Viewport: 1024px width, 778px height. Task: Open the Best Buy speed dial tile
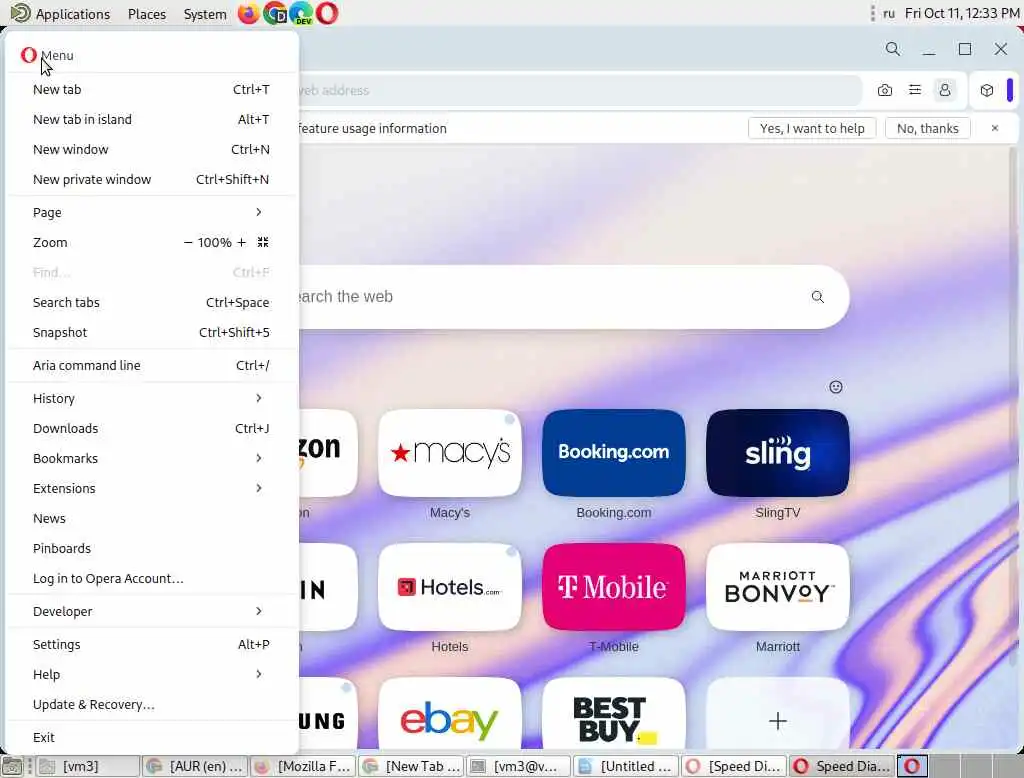[614, 715]
